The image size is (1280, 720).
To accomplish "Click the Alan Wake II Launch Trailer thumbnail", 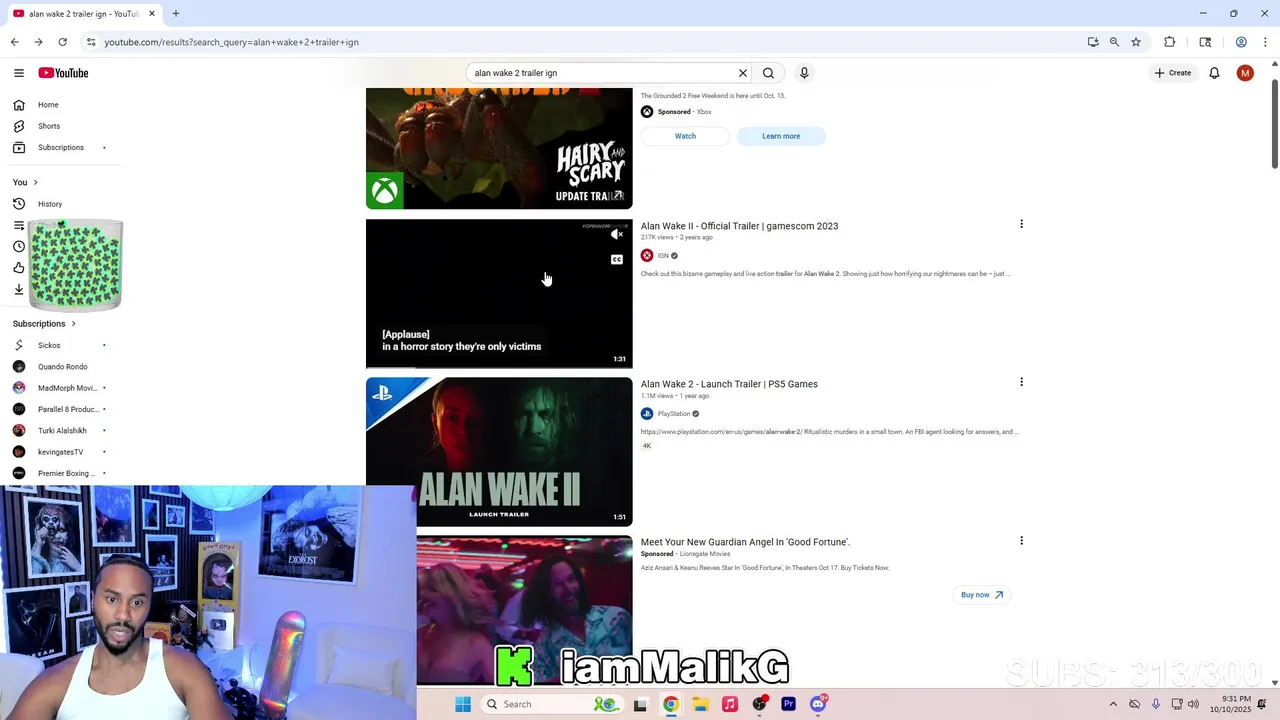I will [x=499, y=452].
